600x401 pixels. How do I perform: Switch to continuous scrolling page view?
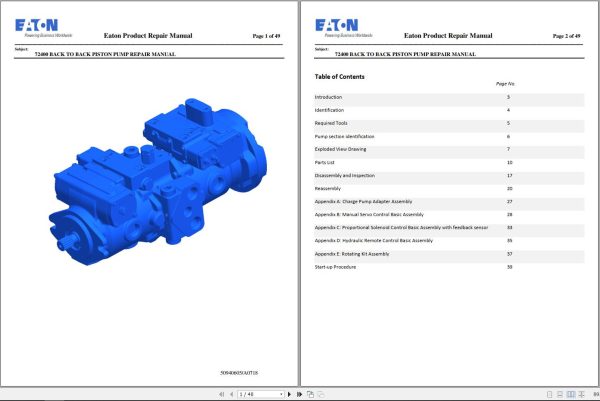[560, 394]
